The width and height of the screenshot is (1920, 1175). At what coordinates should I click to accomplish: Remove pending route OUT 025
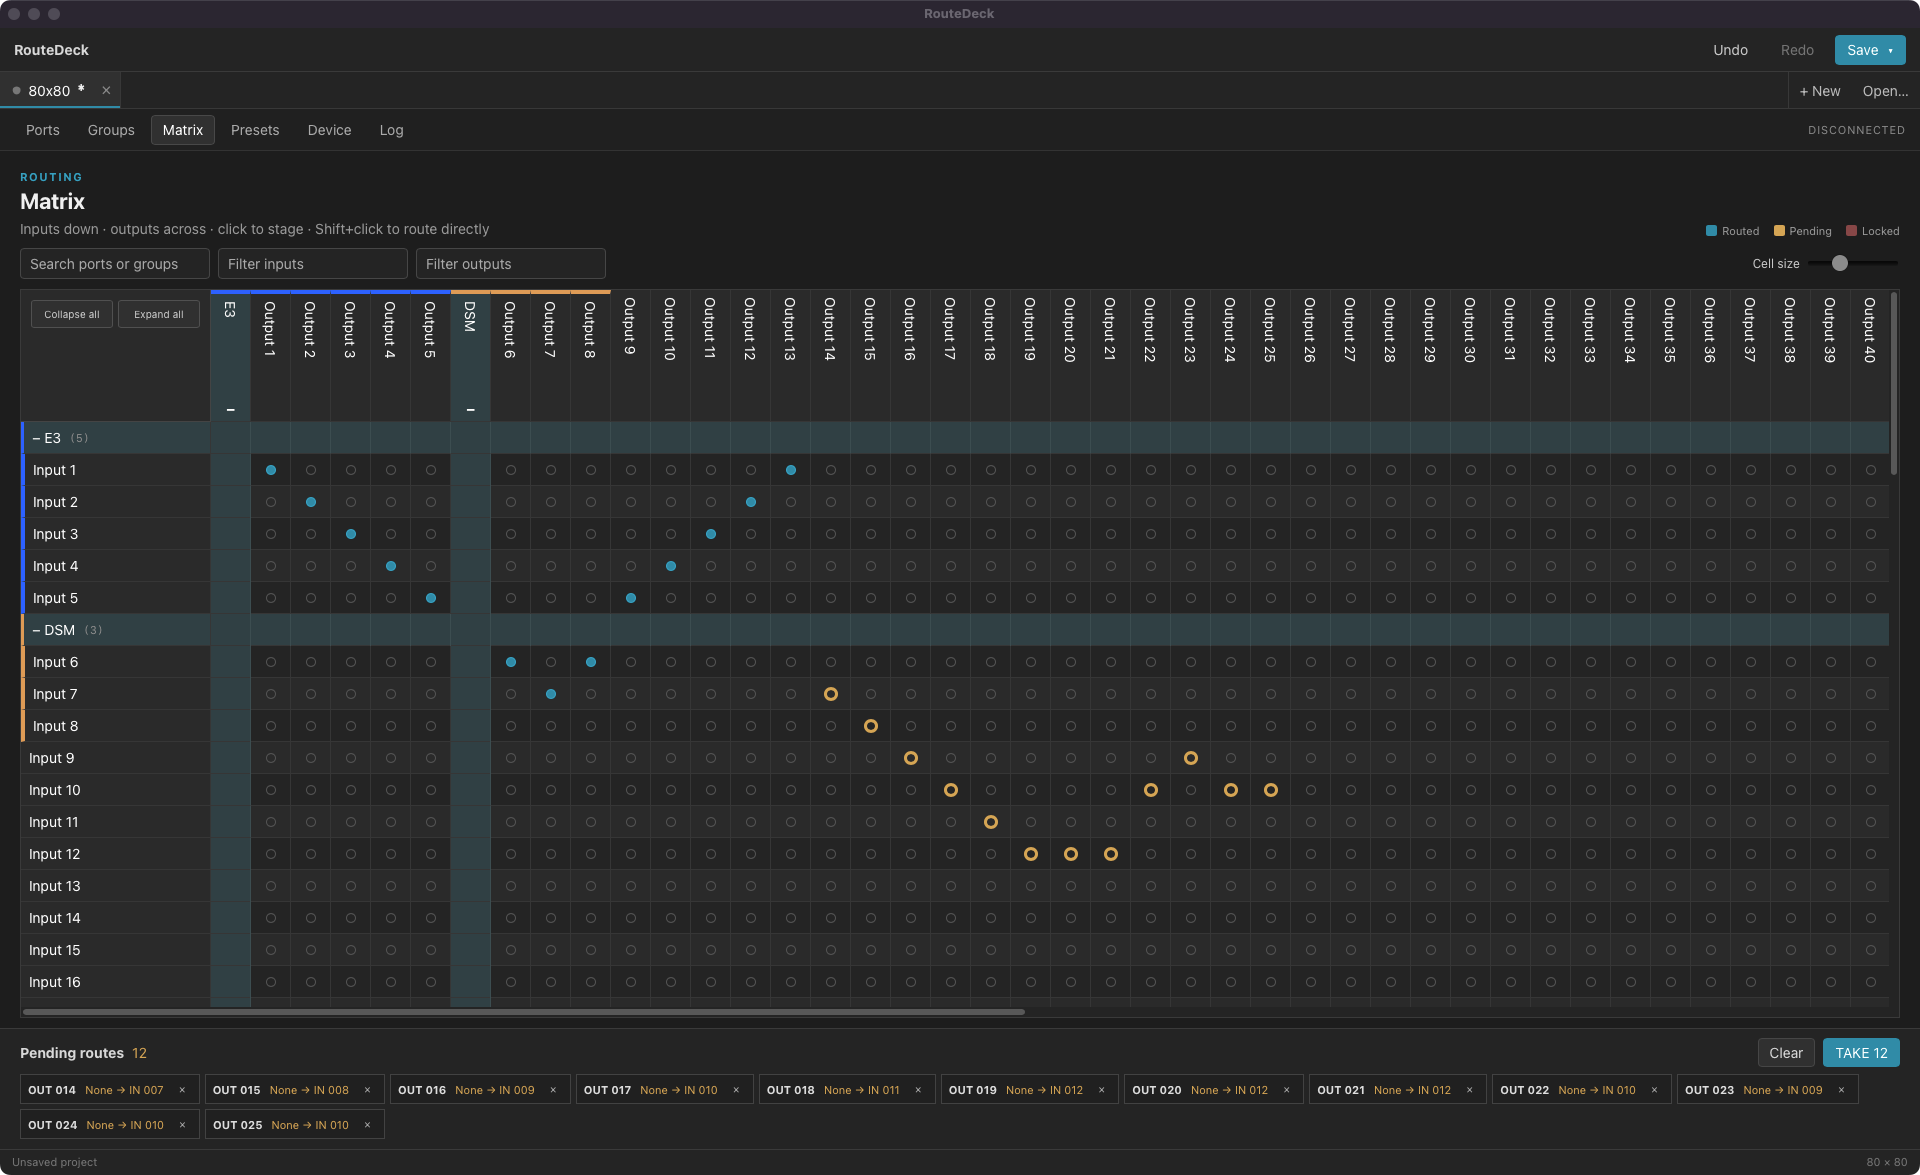pyautogui.click(x=367, y=1125)
